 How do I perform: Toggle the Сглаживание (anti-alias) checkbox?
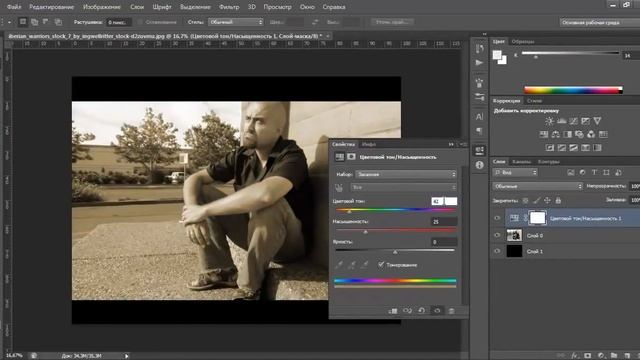pyautogui.click(x=140, y=22)
